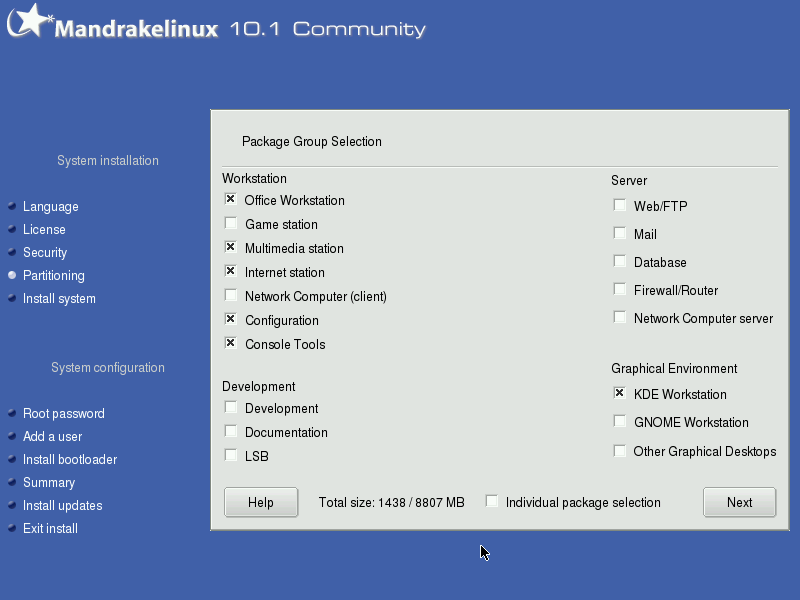Click the Mandrakelinux star logo
Screen dimensions: 800x600
point(30,21)
